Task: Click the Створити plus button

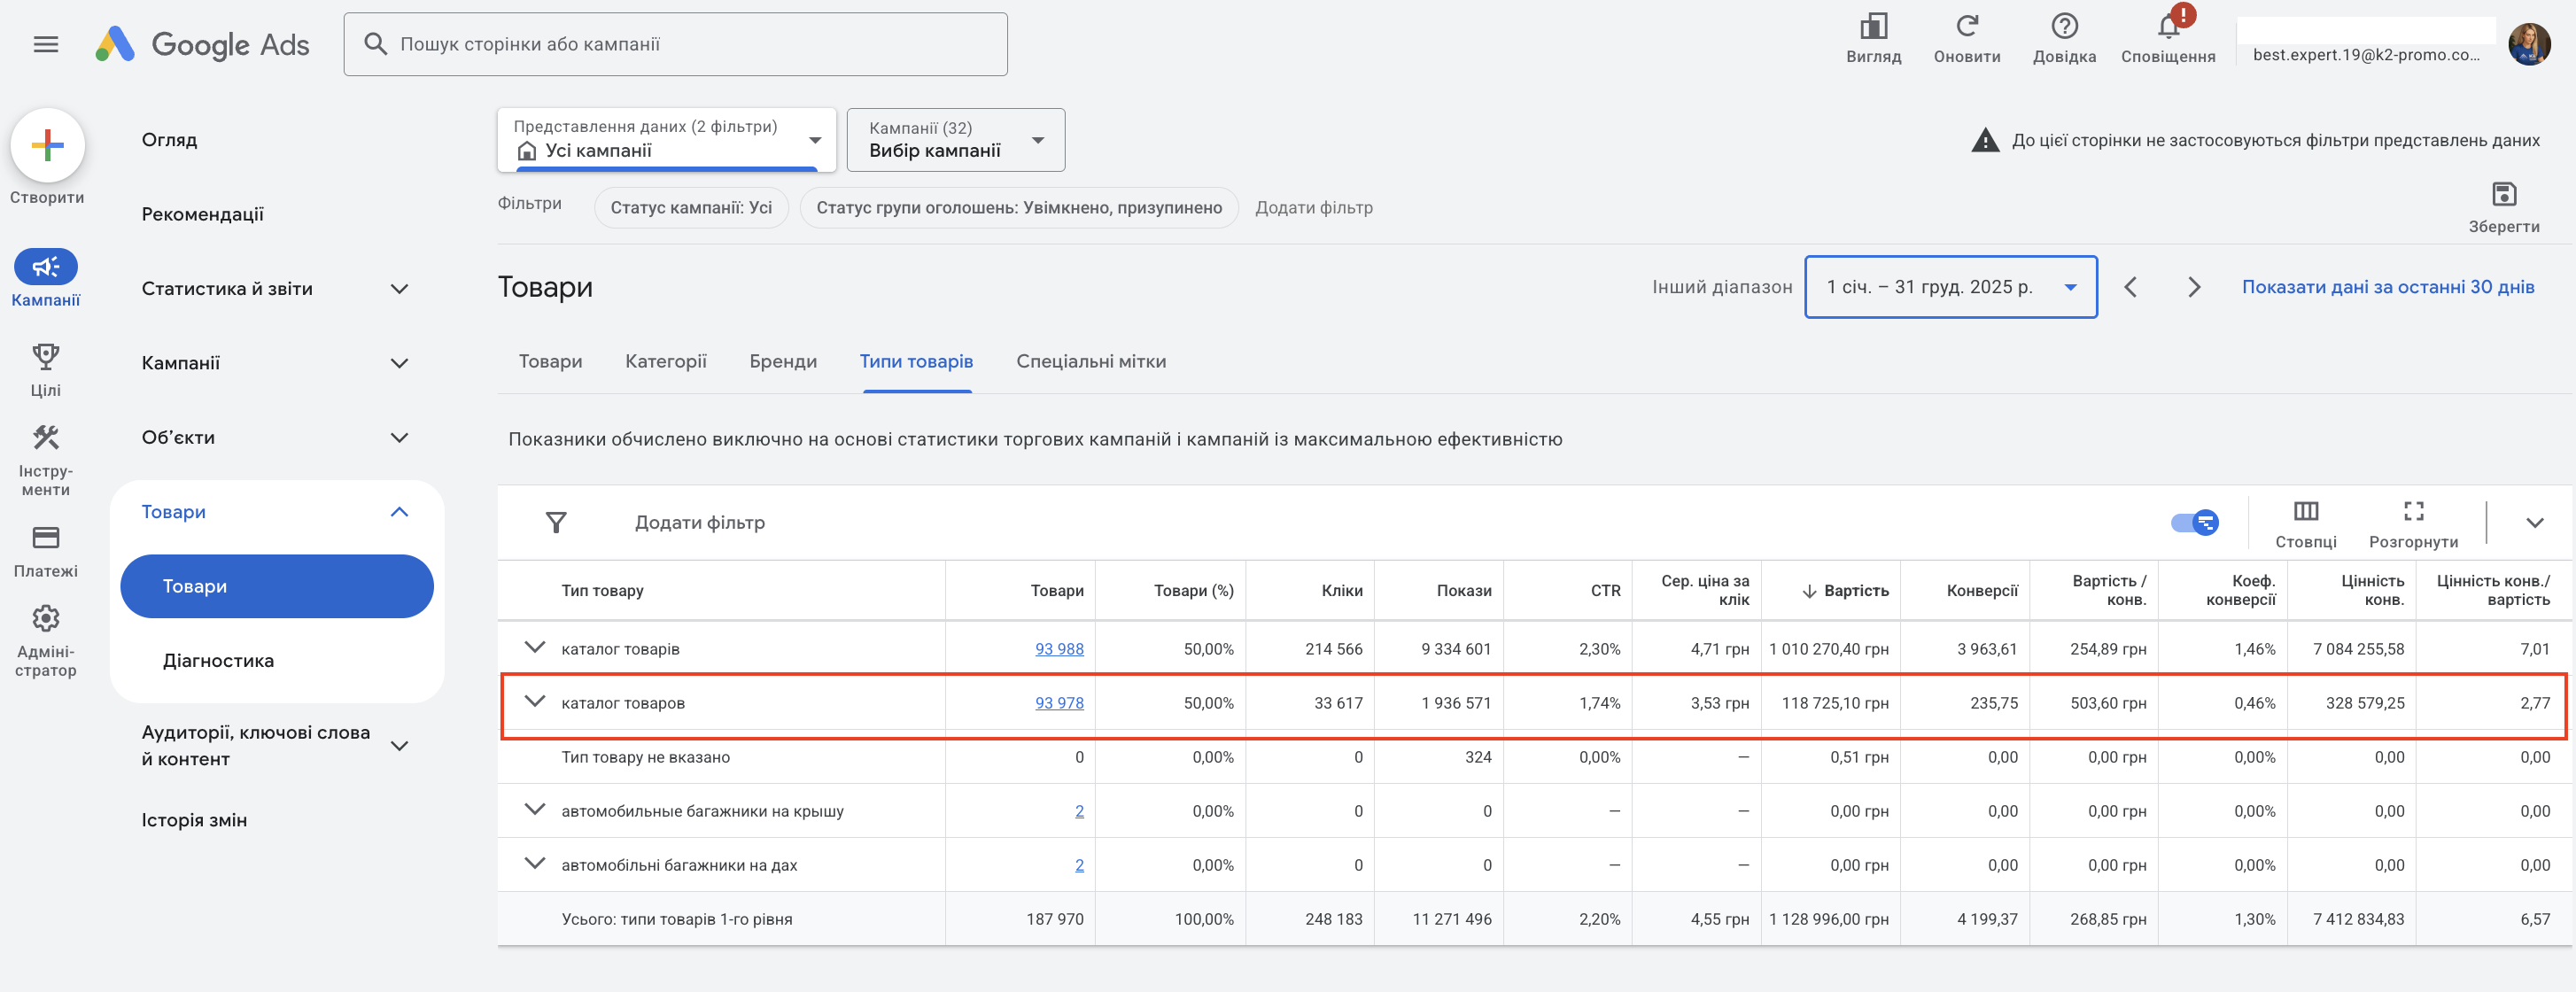Action: pyautogui.click(x=47, y=146)
